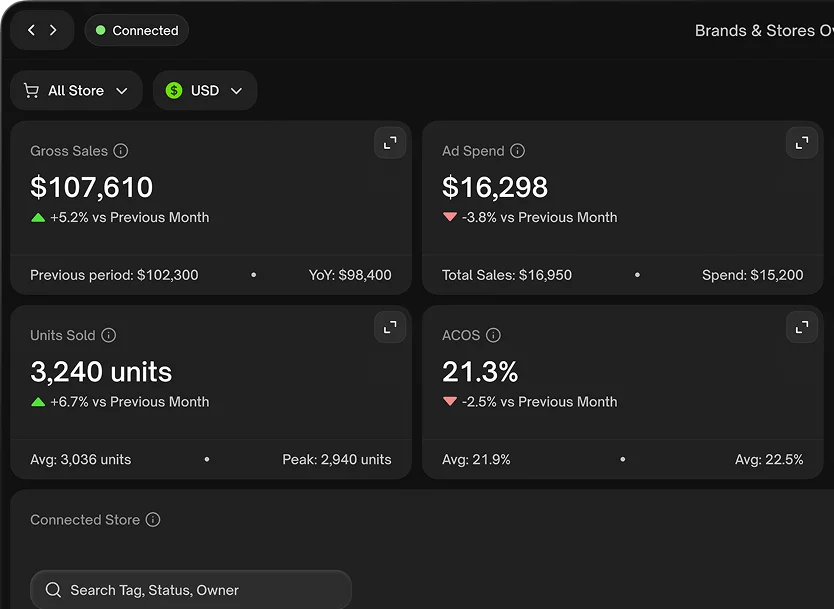Expand the Ad Spend card
The height and width of the screenshot is (609, 834).
[802, 143]
